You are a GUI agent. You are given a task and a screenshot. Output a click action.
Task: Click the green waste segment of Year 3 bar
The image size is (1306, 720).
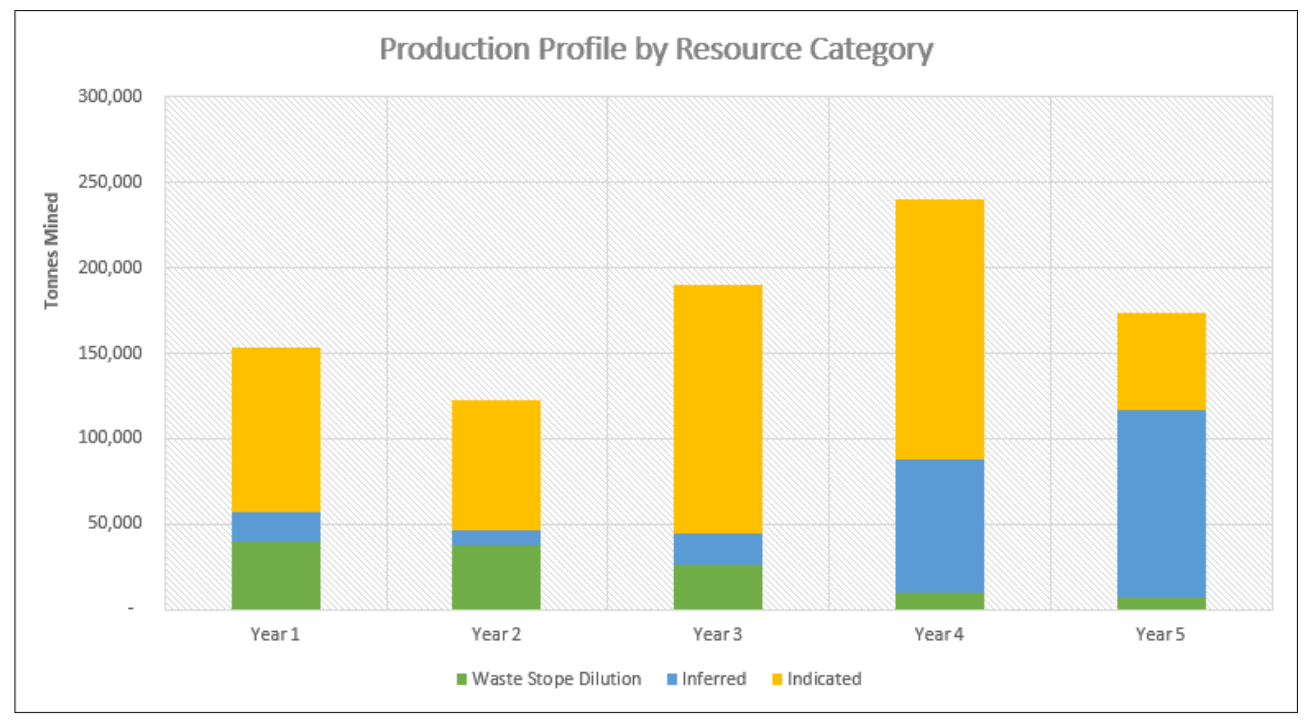[x=718, y=587]
